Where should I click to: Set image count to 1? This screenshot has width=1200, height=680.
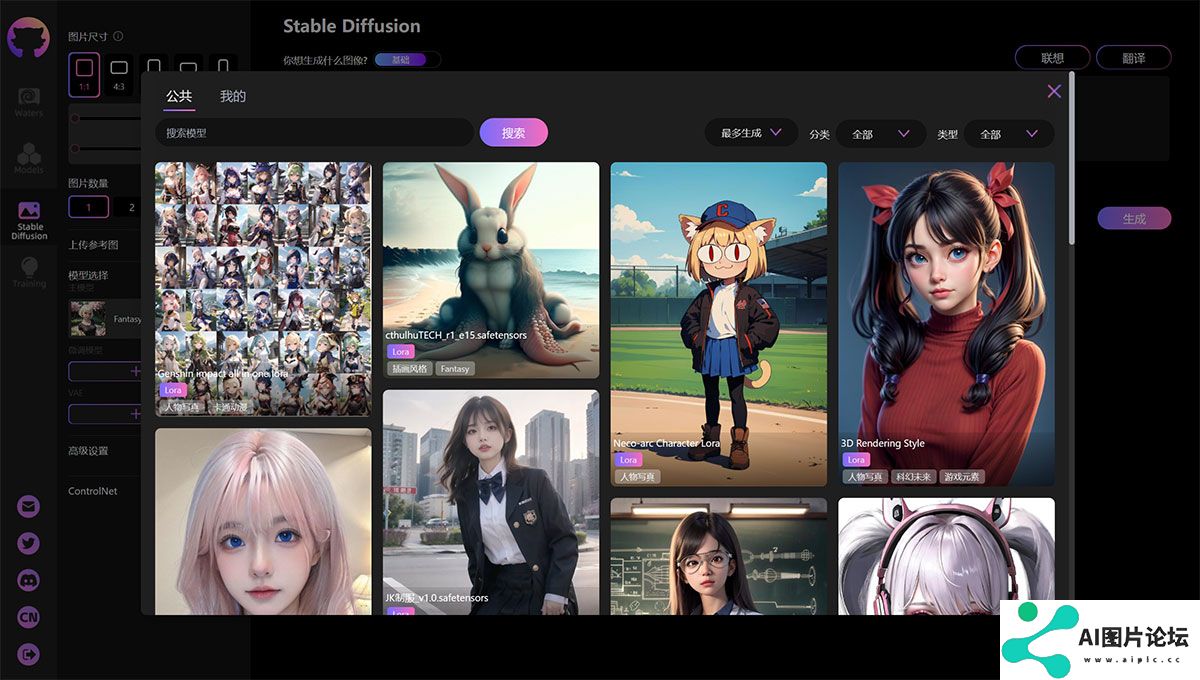pos(88,207)
